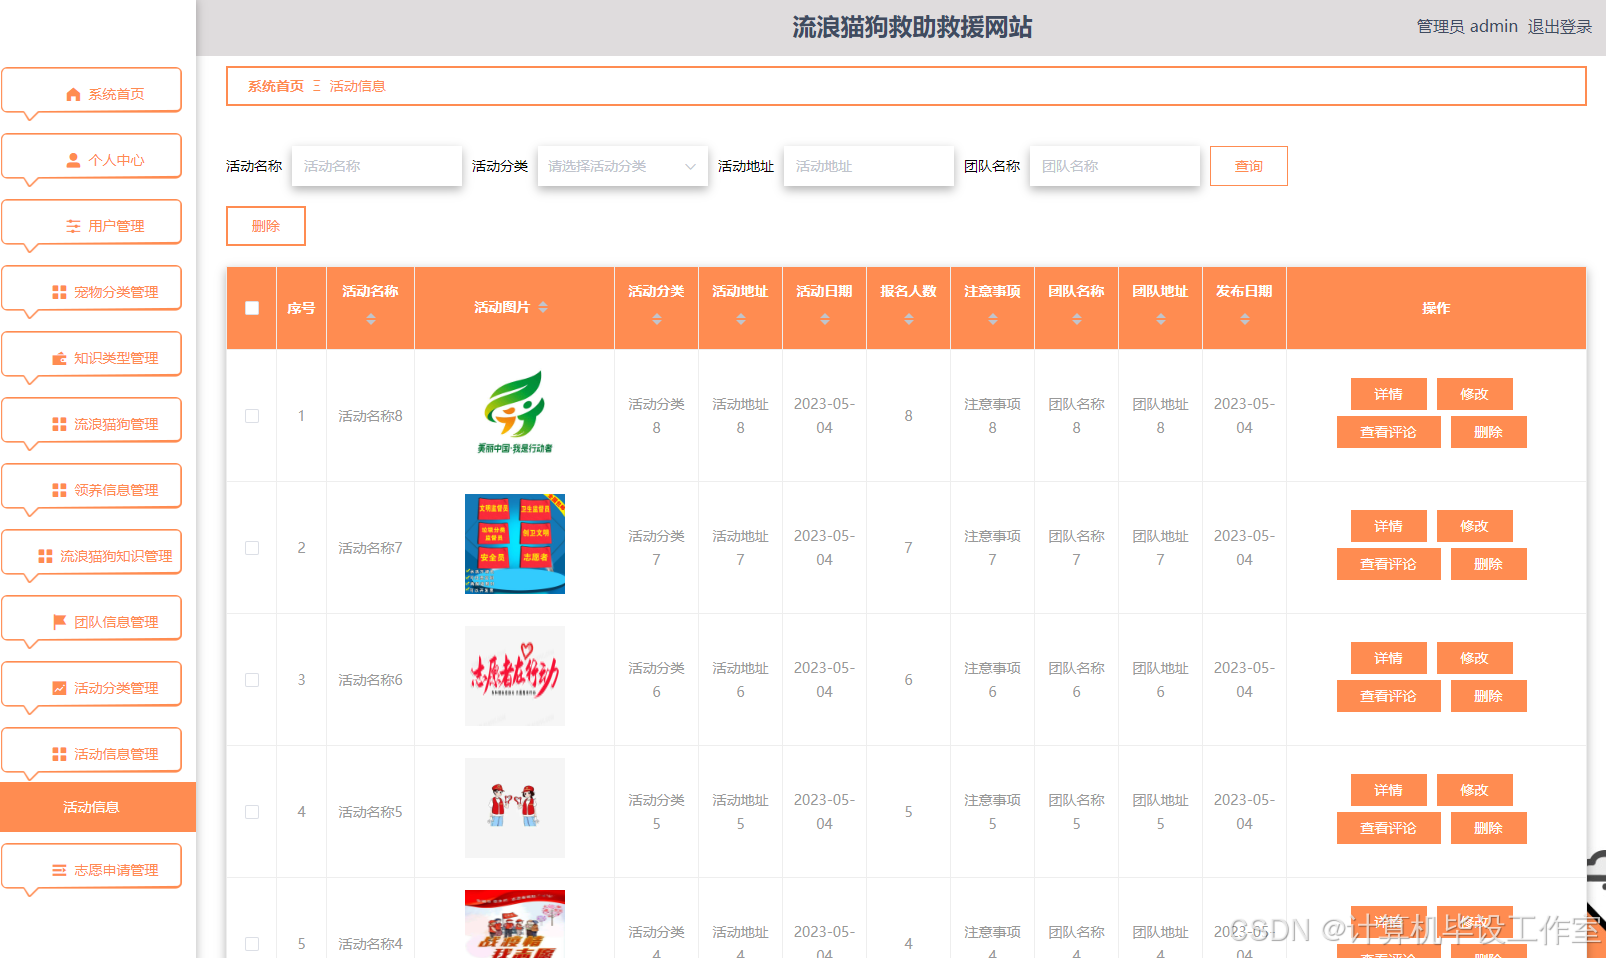Image resolution: width=1606 pixels, height=958 pixels.
Task: Sort table by 活动名称 column arrows
Action: pyautogui.click(x=371, y=319)
